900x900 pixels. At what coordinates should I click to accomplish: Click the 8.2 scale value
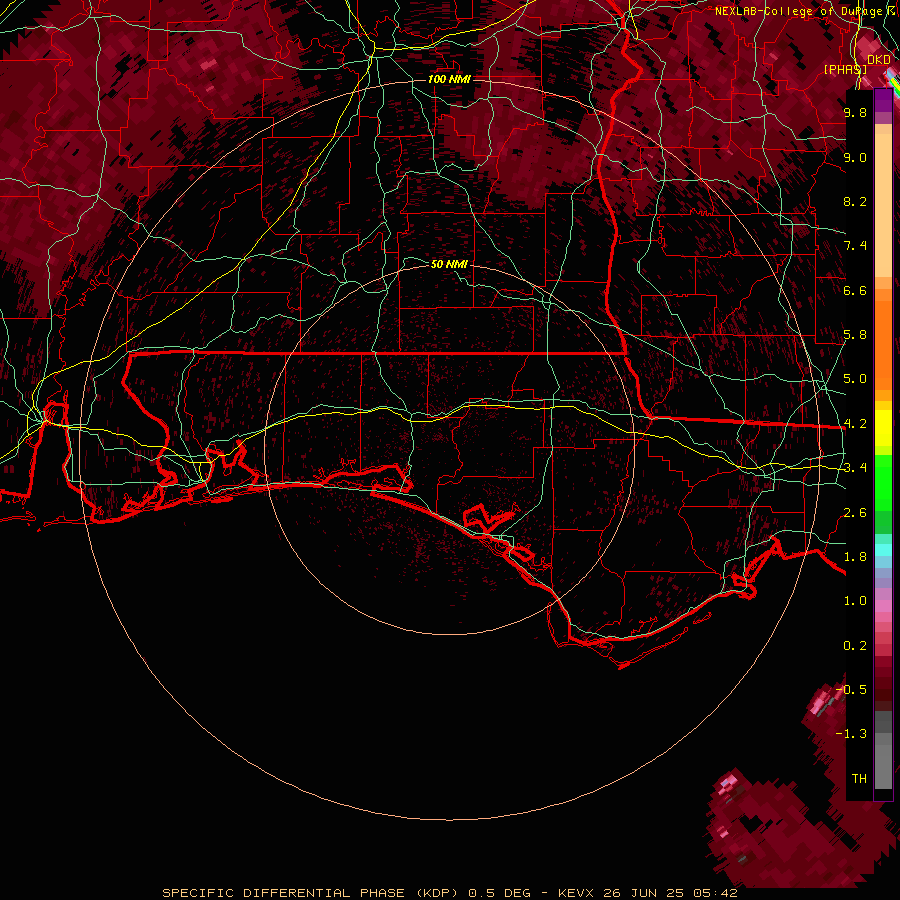click(855, 201)
